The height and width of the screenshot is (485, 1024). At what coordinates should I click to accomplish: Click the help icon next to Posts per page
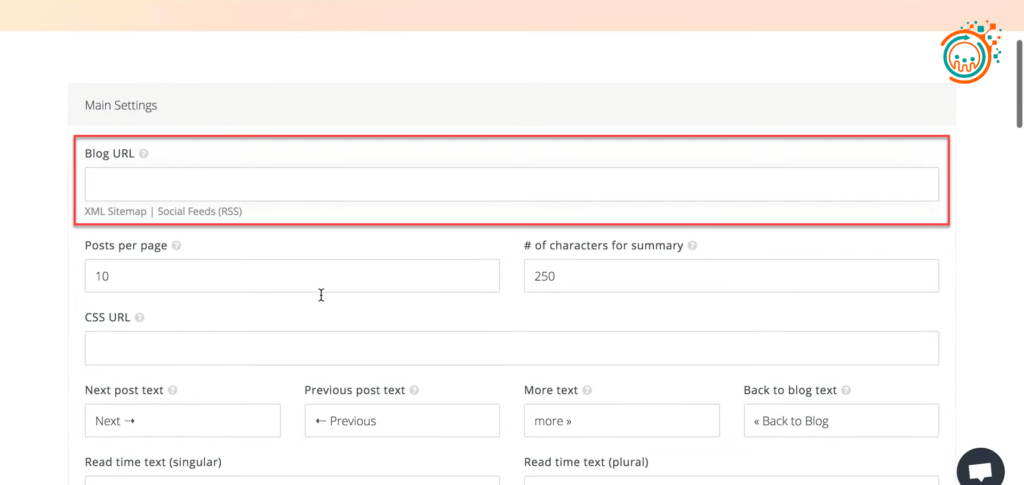[176, 246]
